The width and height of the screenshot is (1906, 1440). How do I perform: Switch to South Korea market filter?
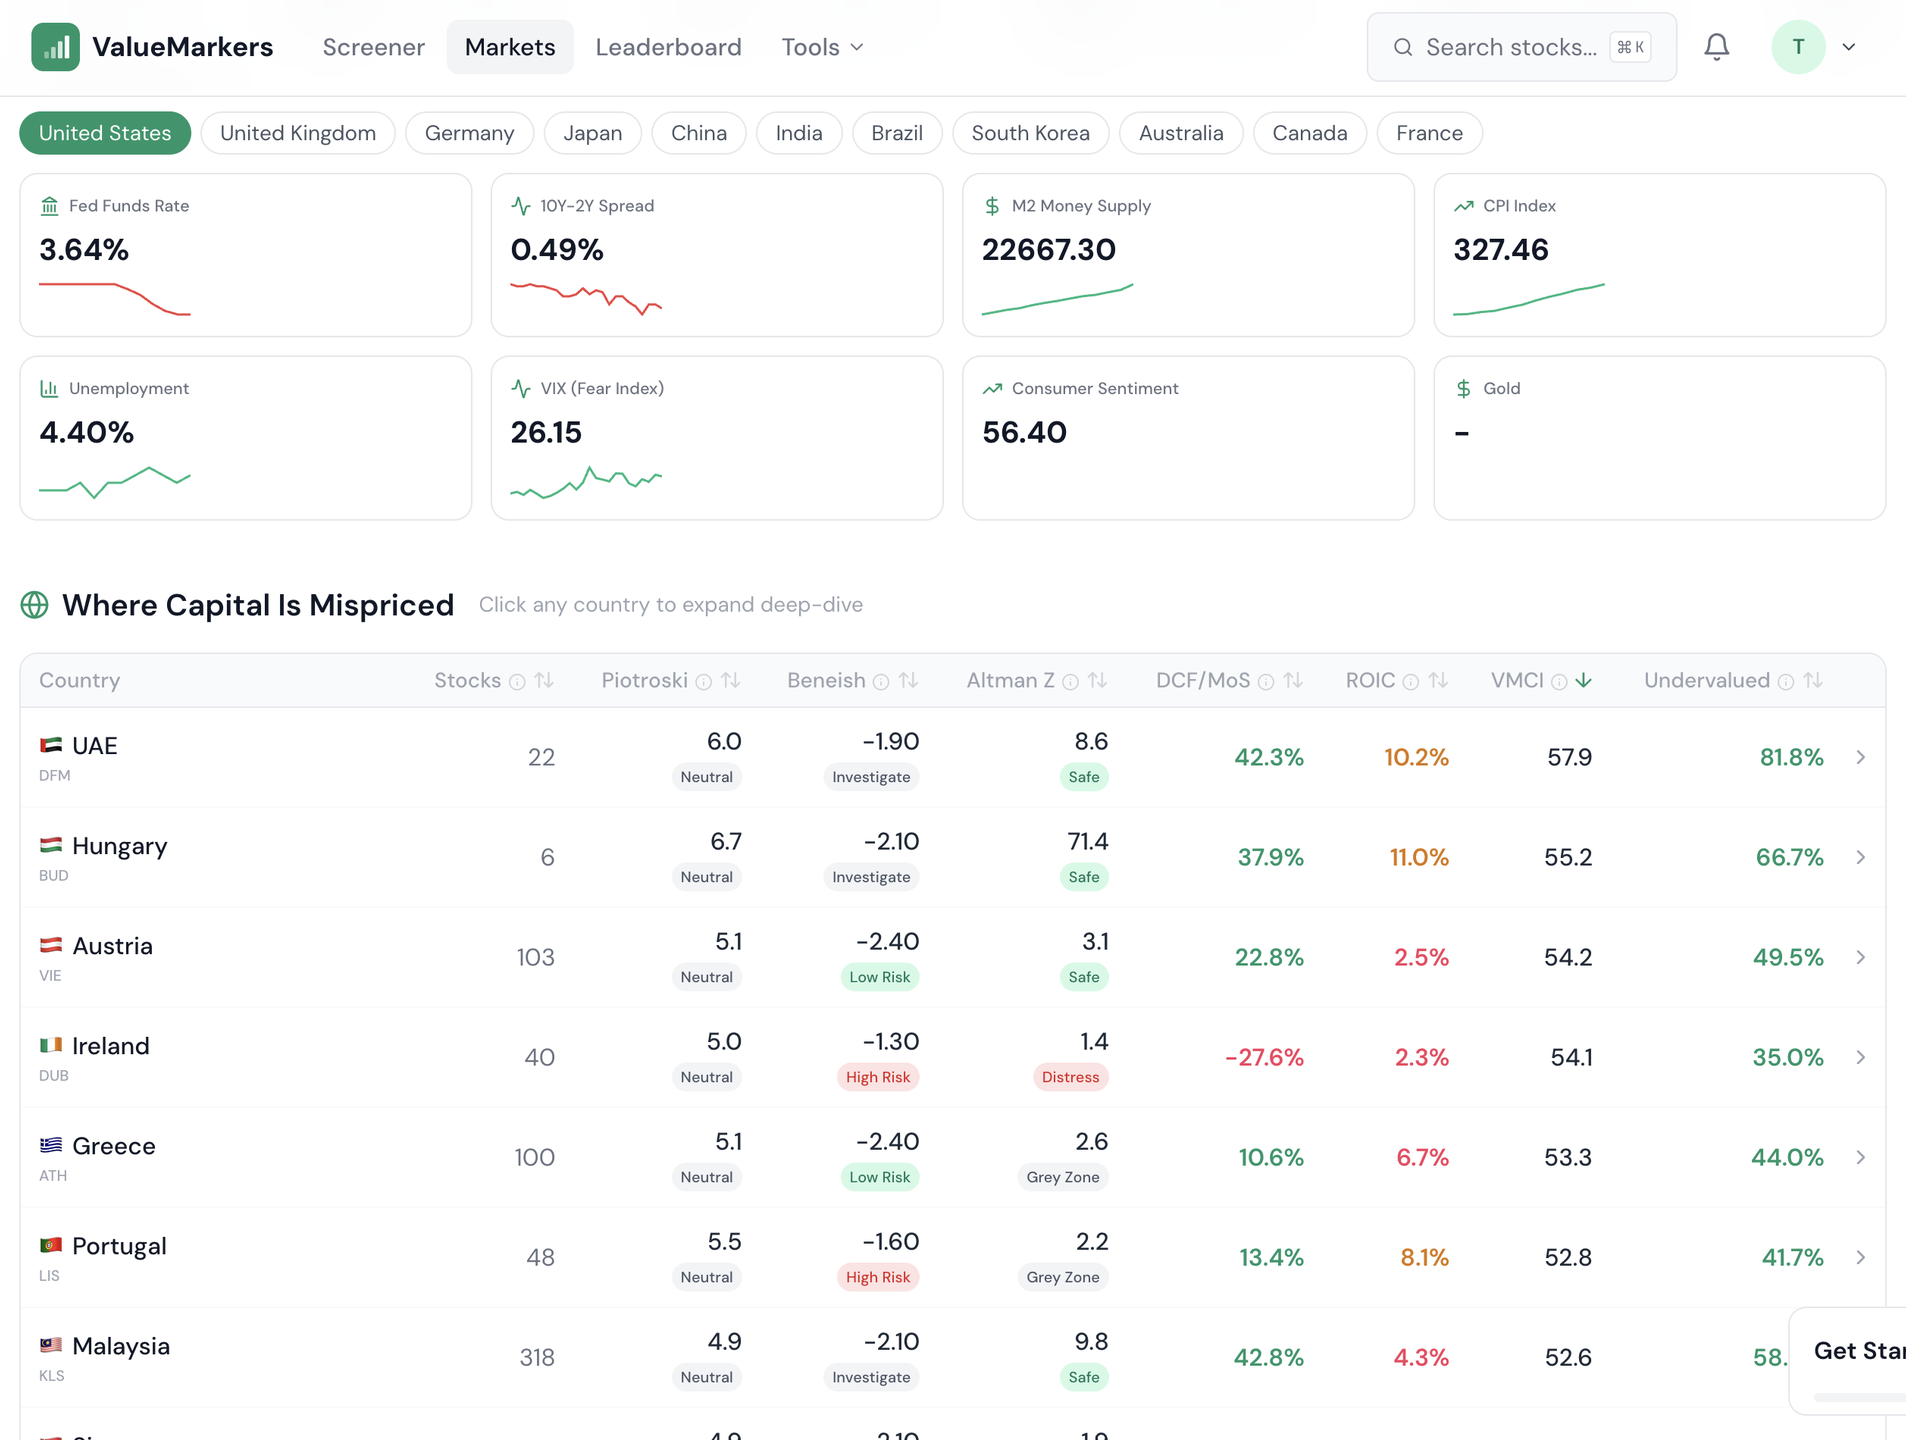[1030, 133]
